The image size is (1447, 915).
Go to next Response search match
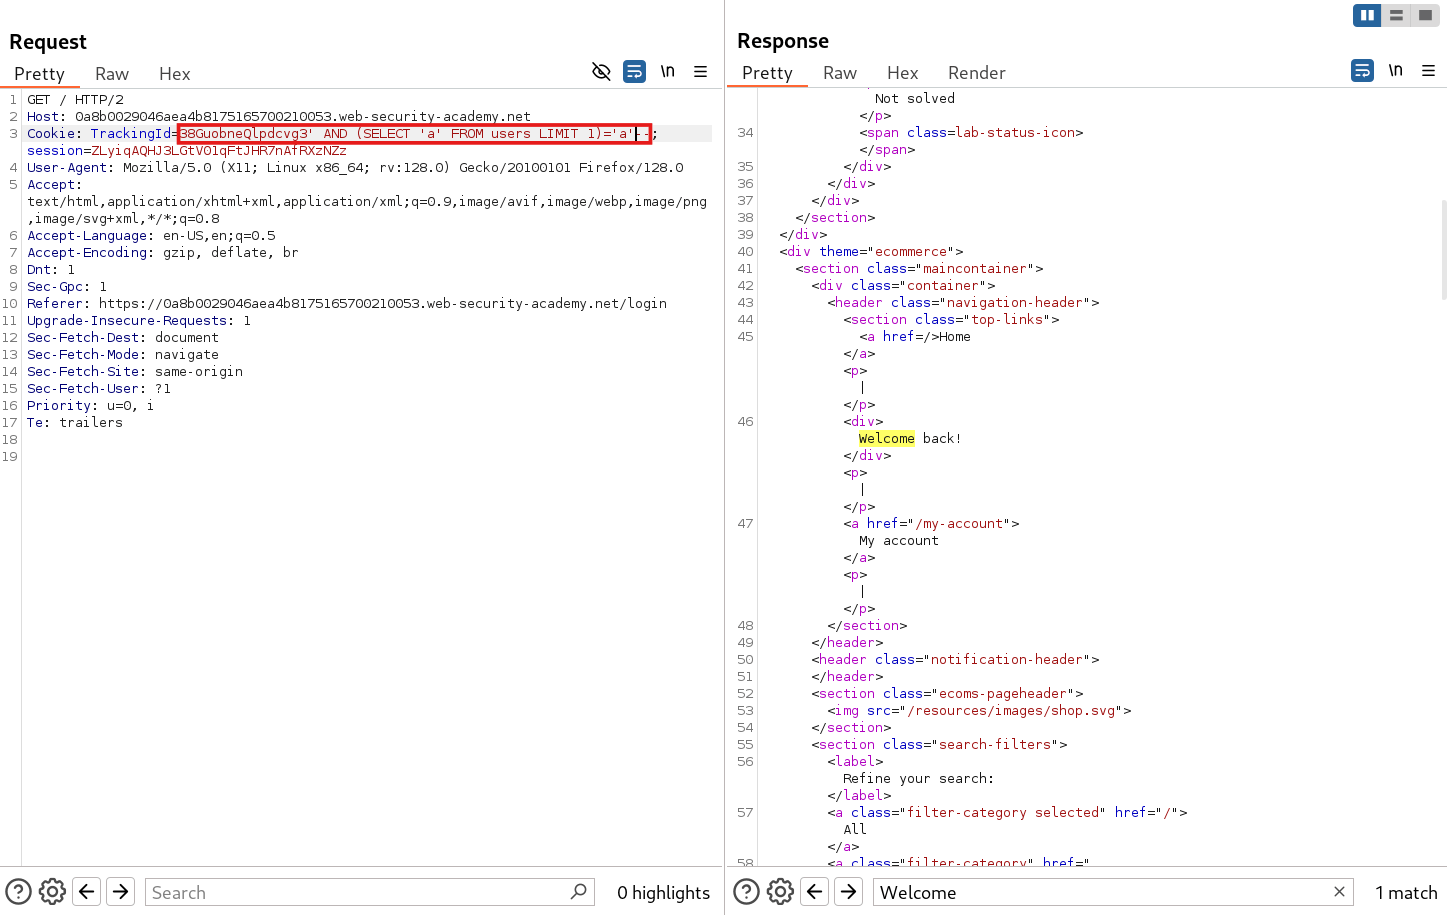point(849,891)
